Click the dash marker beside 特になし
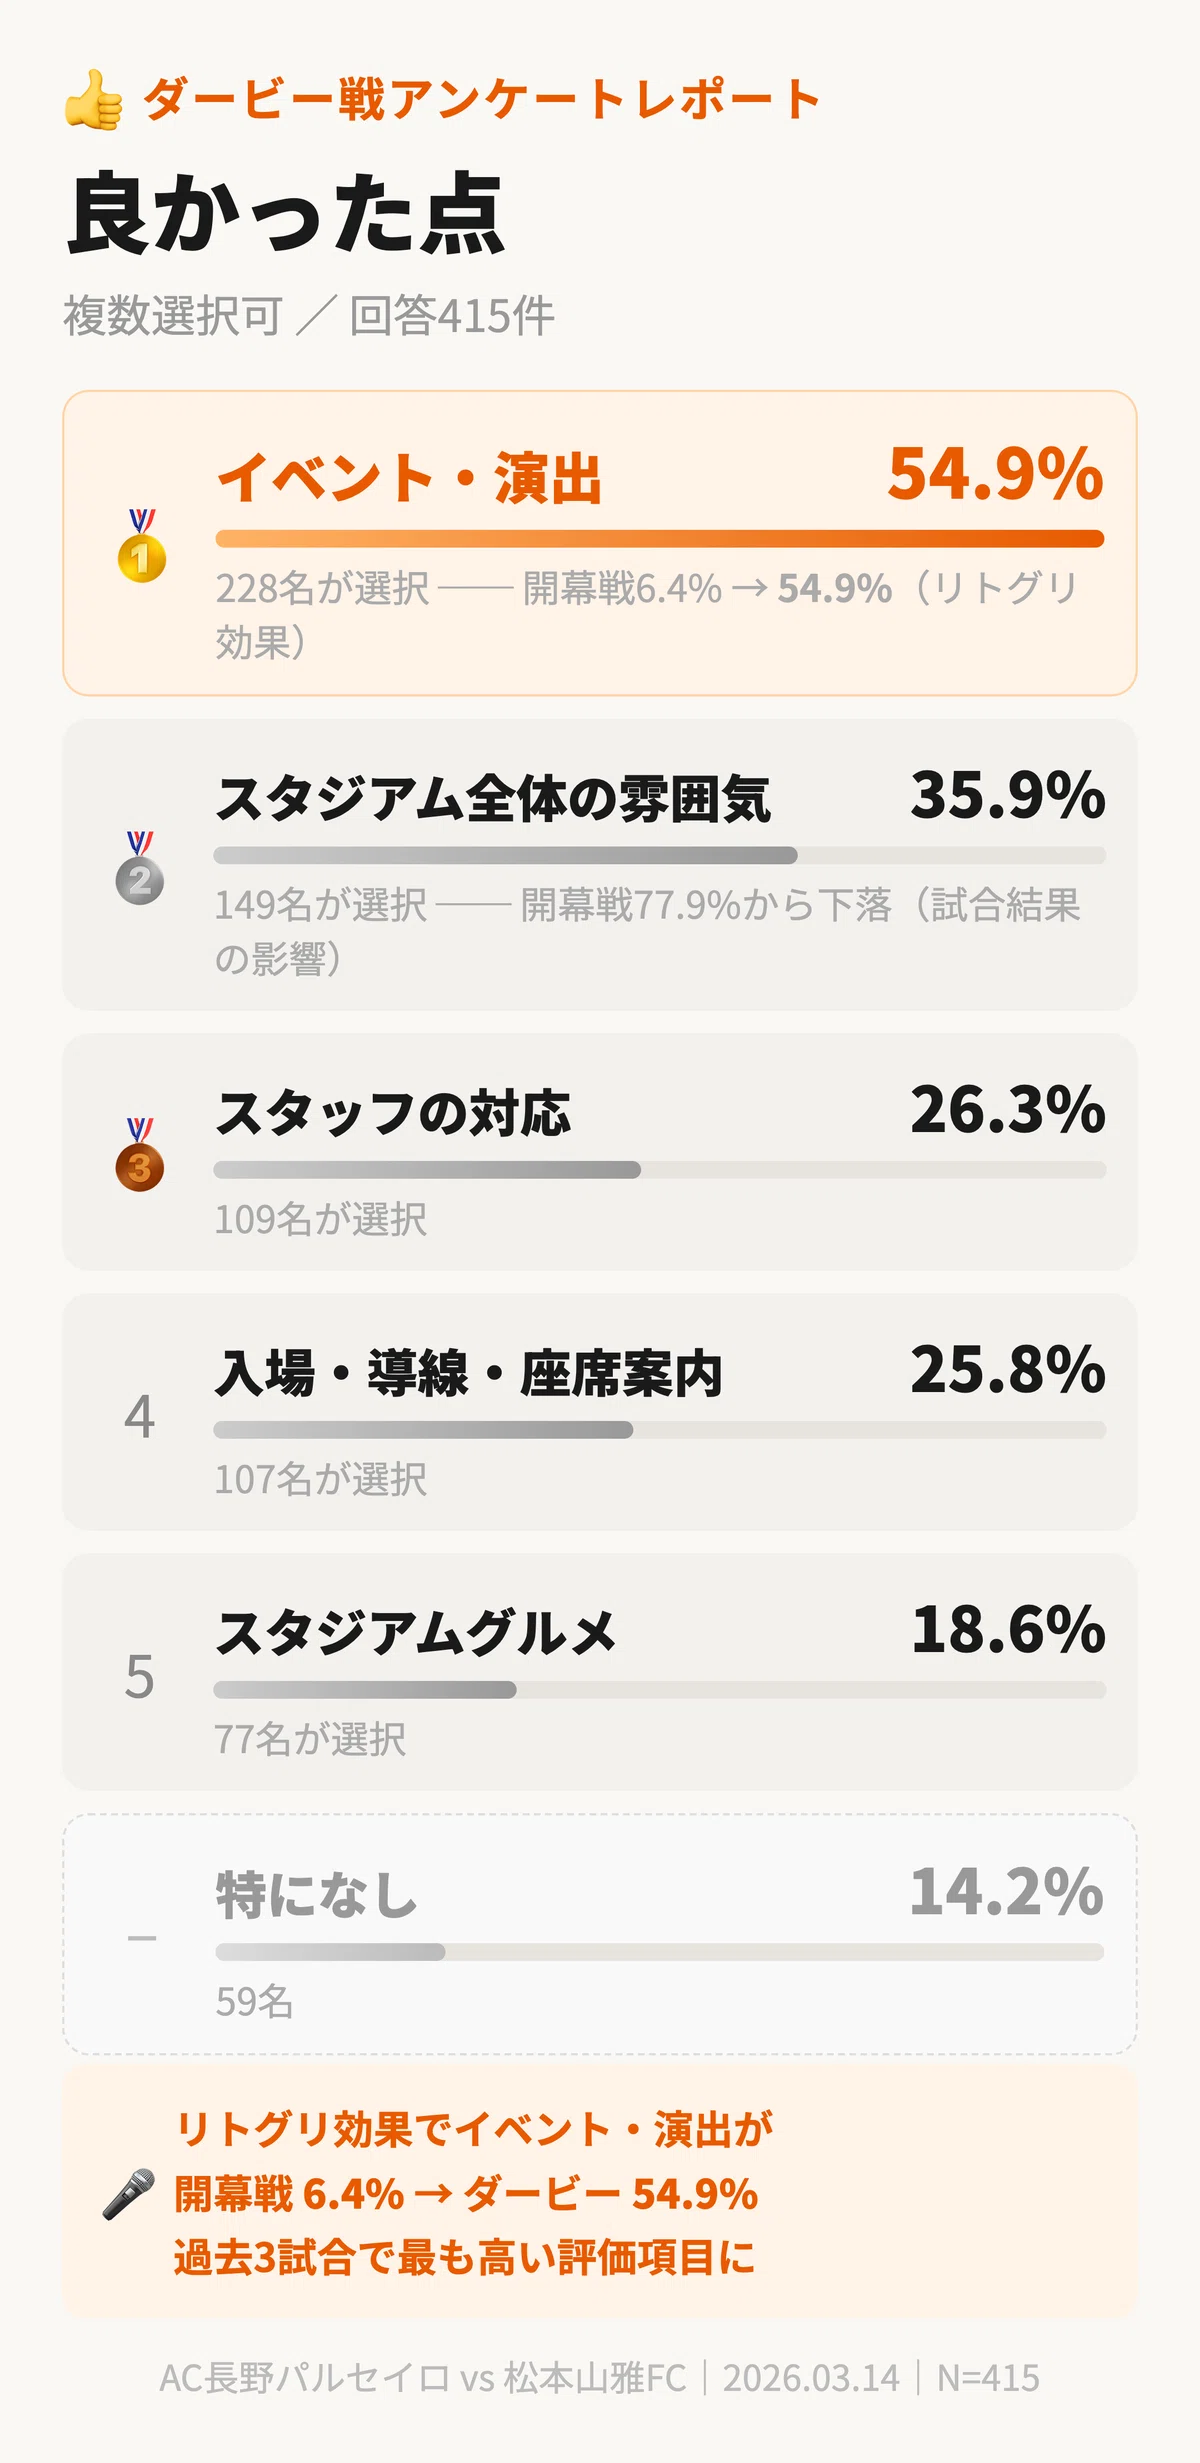This screenshot has height=2463, width=1200. click(142, 1938)
